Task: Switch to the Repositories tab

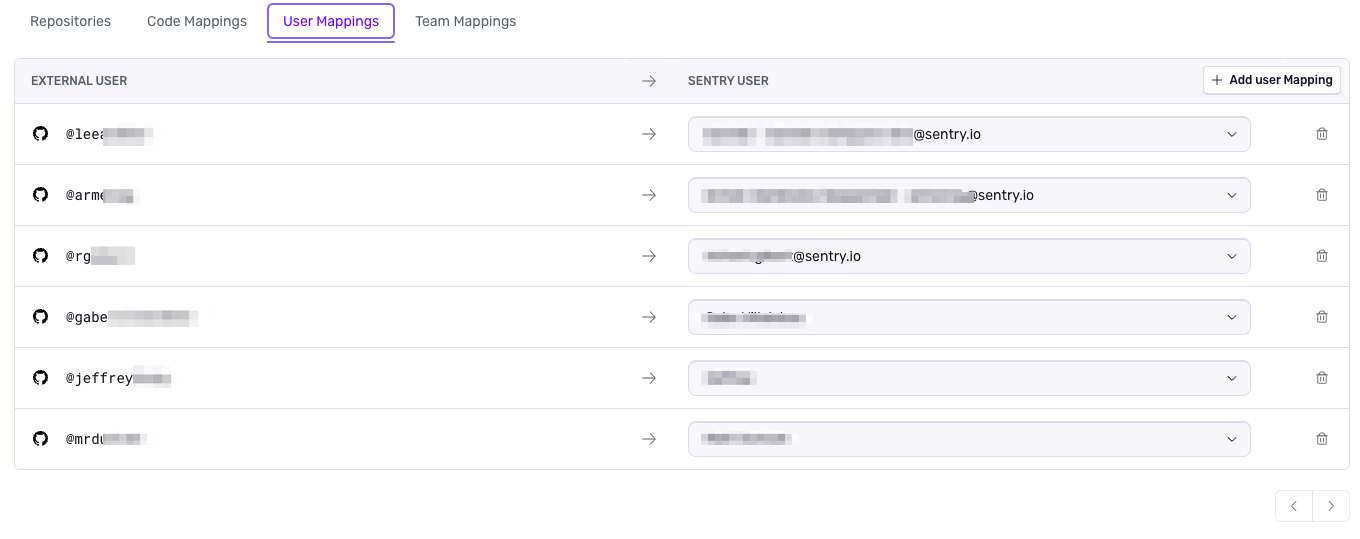Action: 71,21
